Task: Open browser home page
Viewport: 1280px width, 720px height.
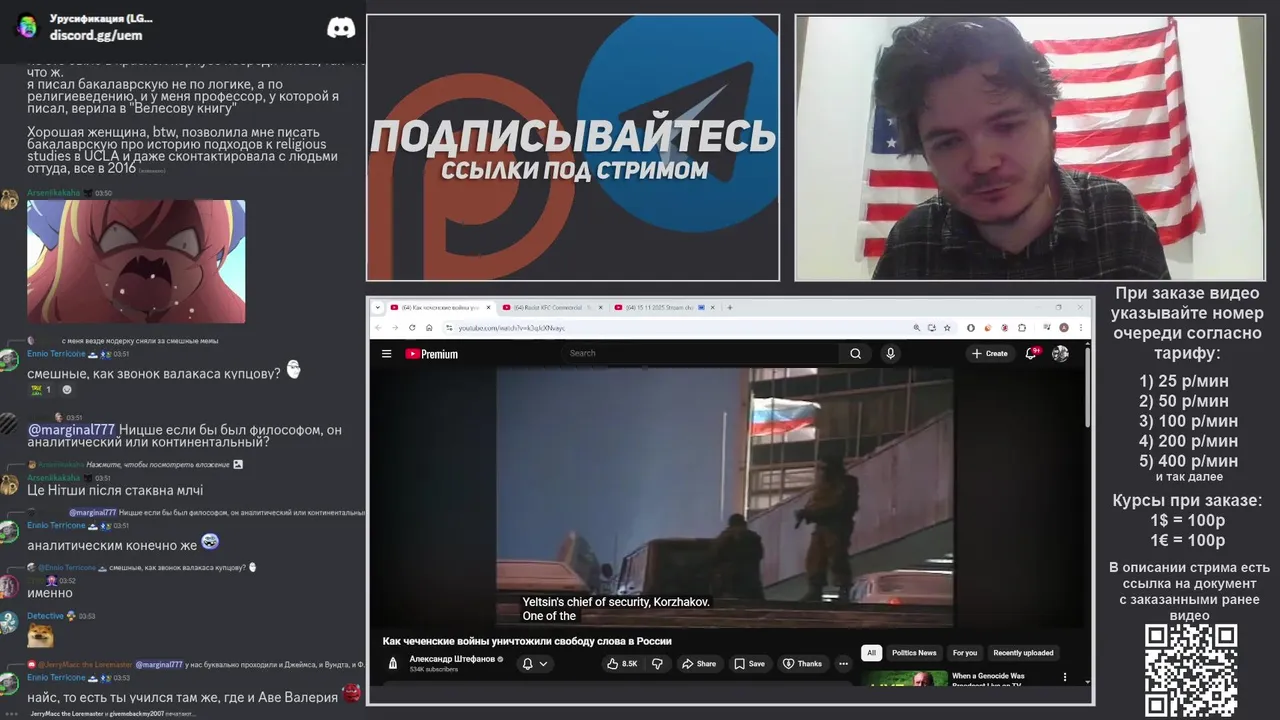Action: click(x=429, y=328)
